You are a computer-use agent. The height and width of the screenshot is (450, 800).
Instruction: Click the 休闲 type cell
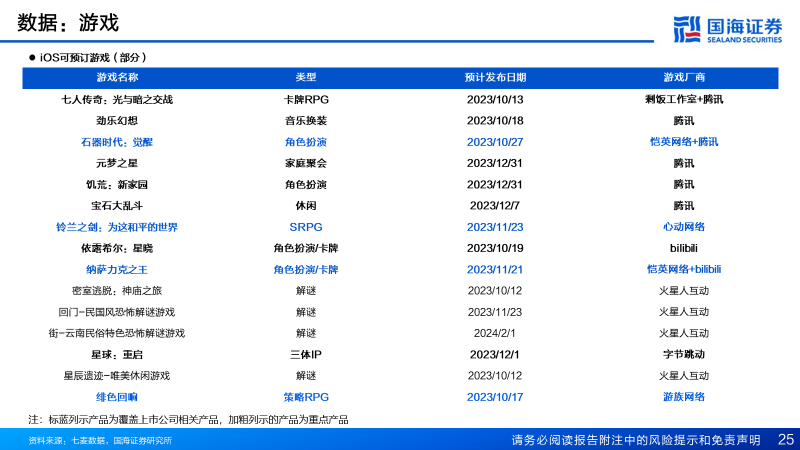point(306,206)
